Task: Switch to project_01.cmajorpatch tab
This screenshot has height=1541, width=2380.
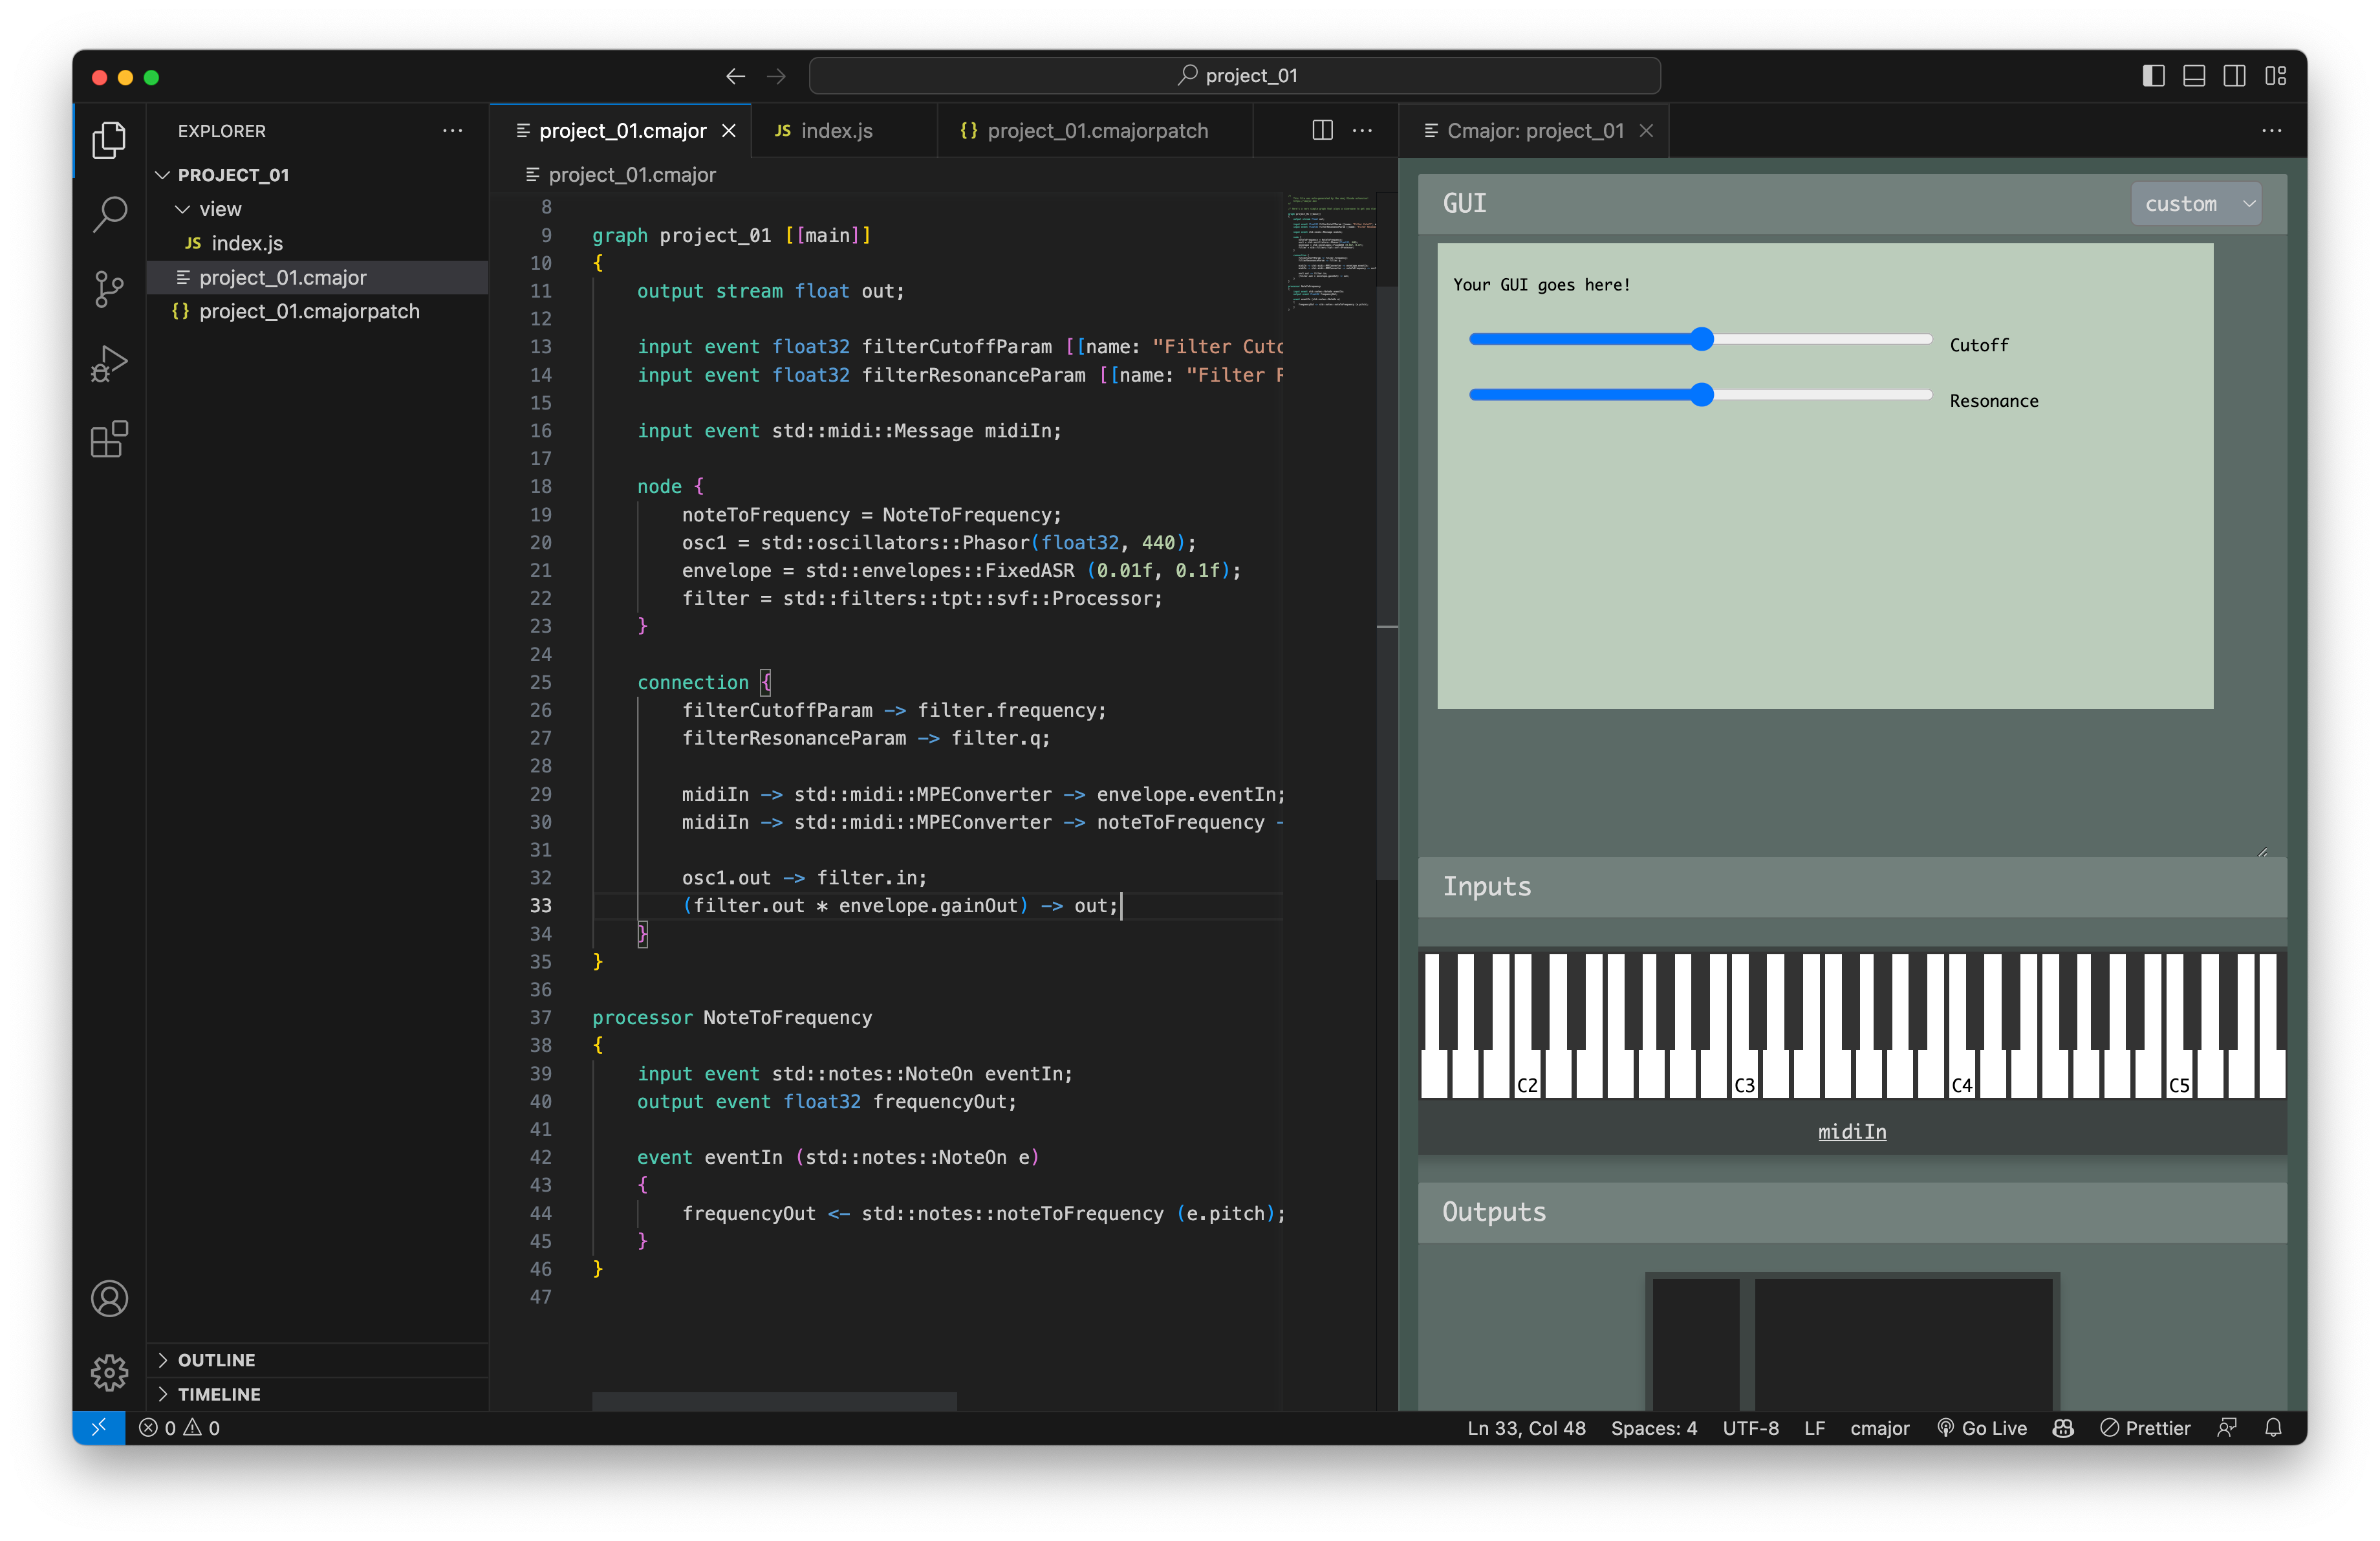Action: point(1096,131)
